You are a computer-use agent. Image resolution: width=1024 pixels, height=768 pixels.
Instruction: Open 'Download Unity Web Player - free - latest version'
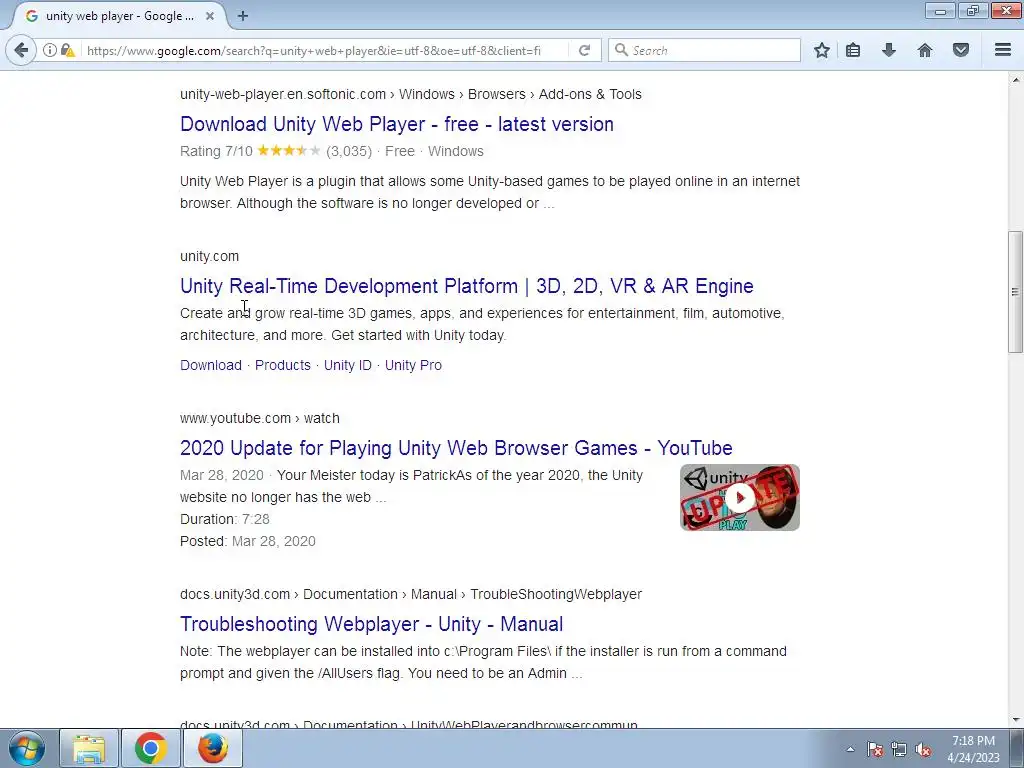(397, 124)
